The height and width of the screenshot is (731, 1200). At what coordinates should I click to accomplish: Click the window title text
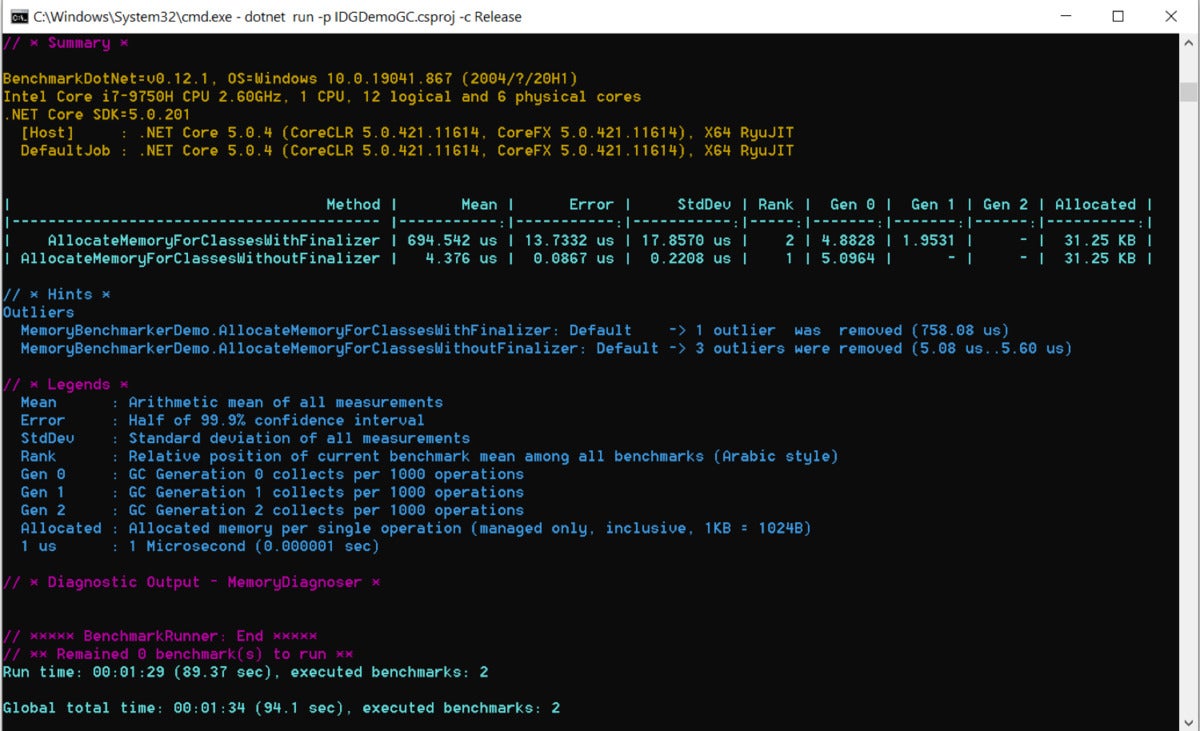point(278,16)
